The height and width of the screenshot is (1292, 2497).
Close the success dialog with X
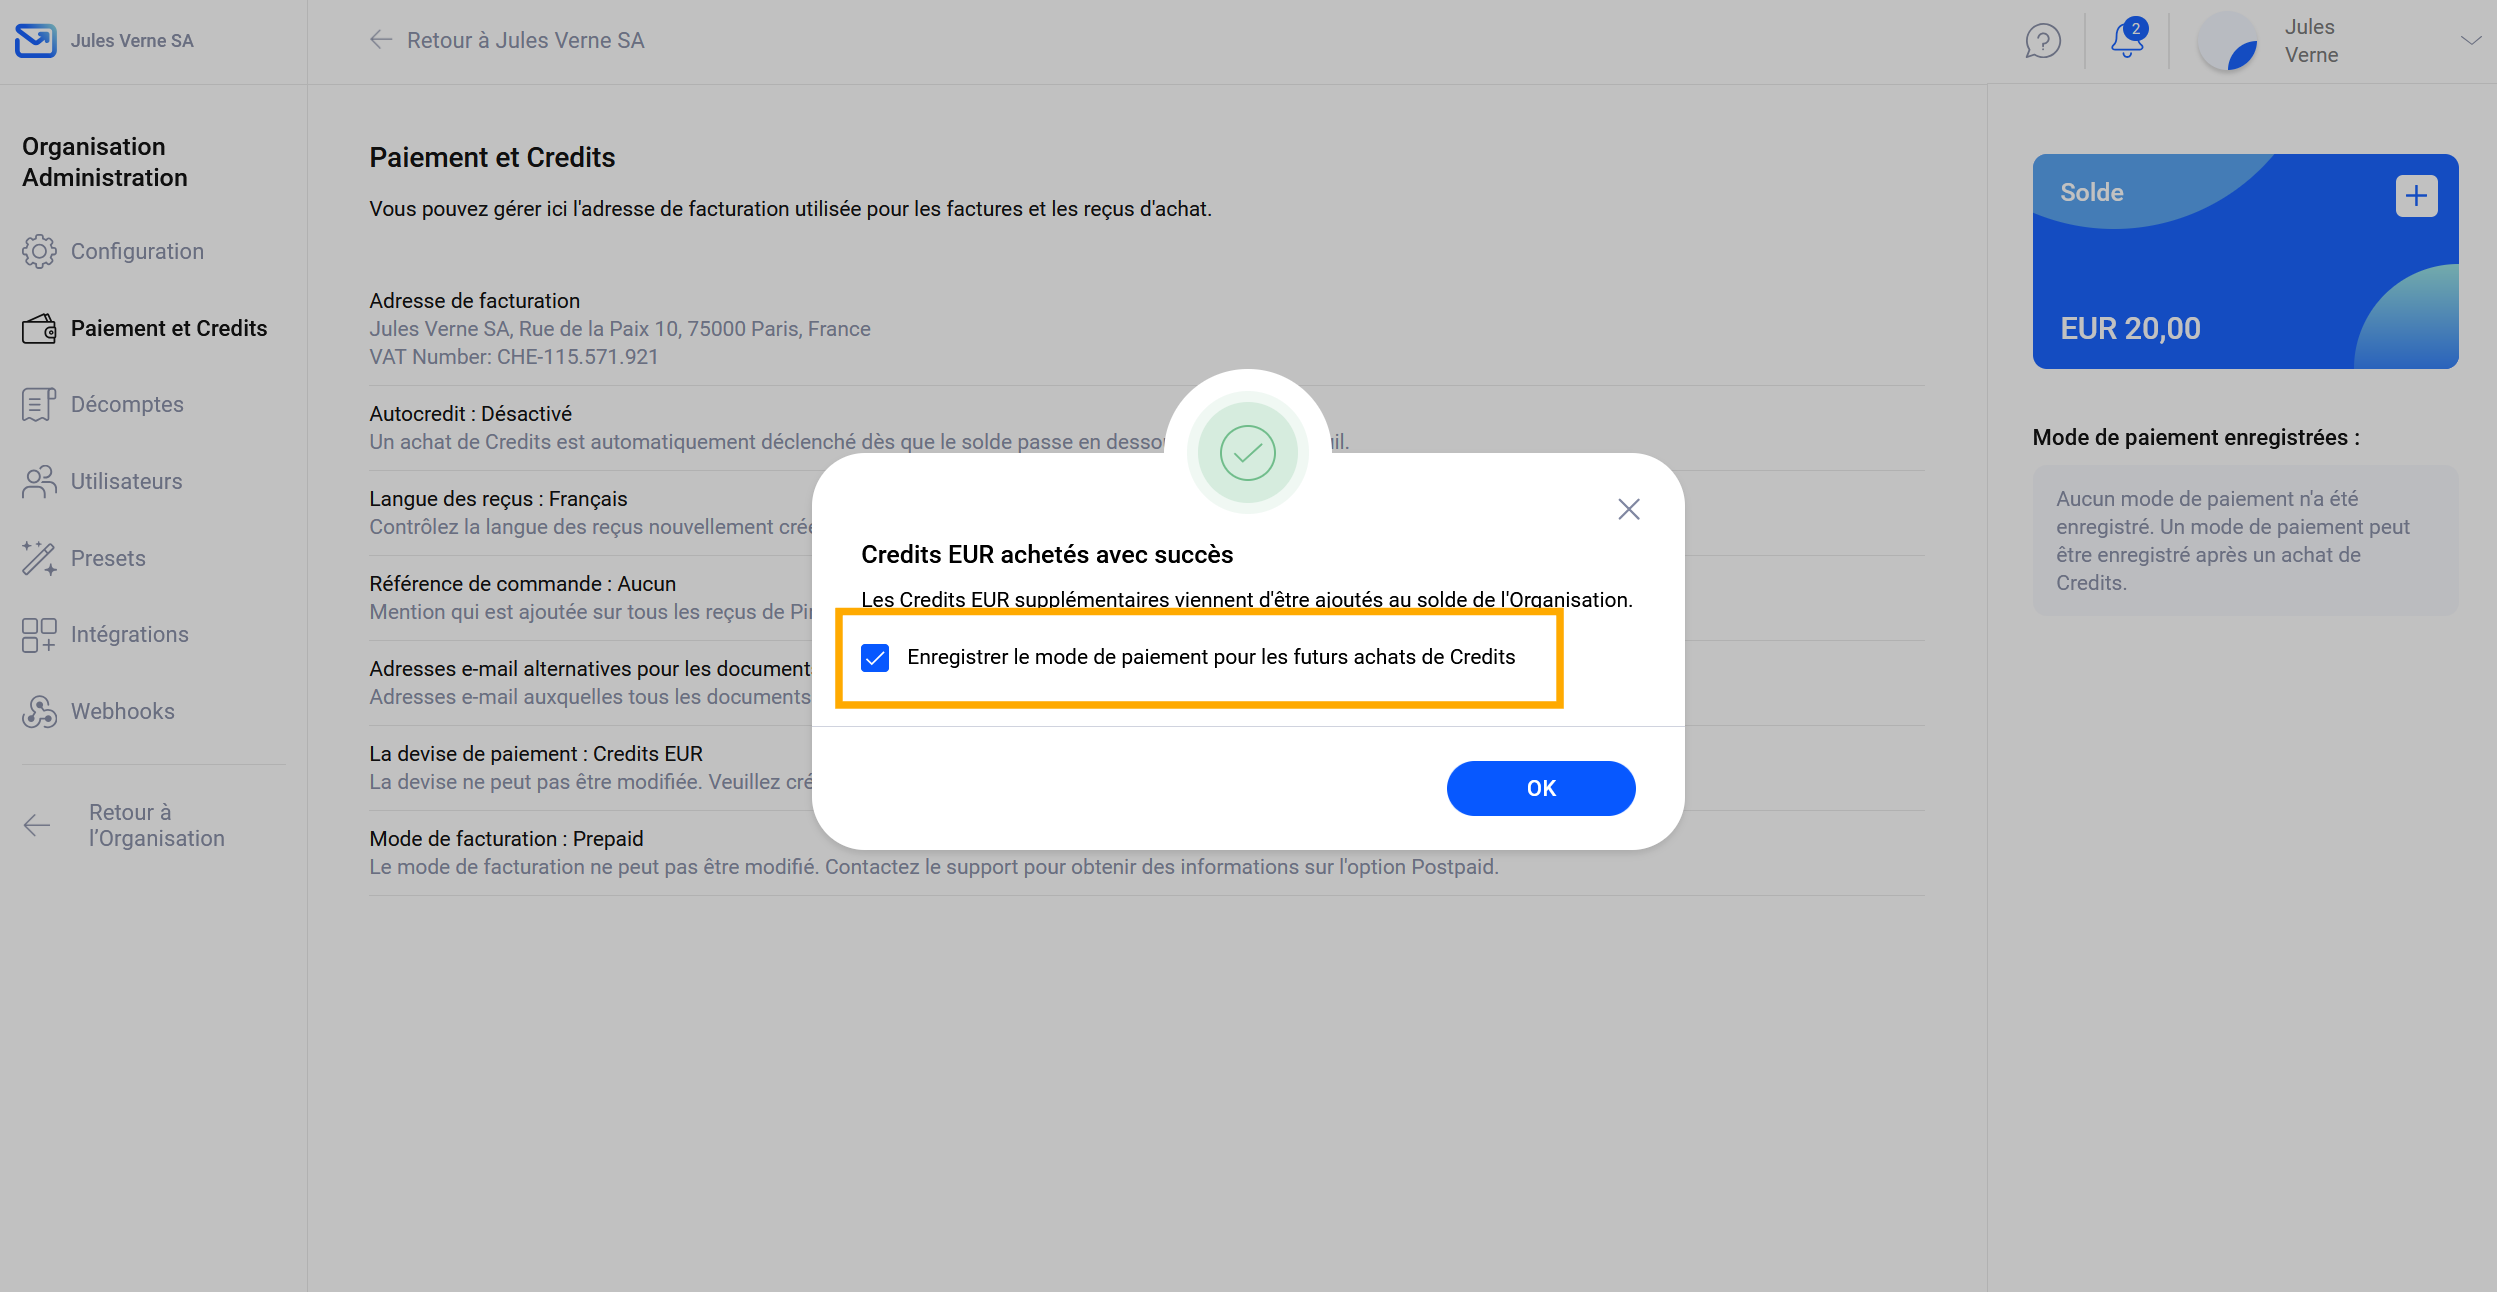pyautogui.click(x=1628, y=509)
